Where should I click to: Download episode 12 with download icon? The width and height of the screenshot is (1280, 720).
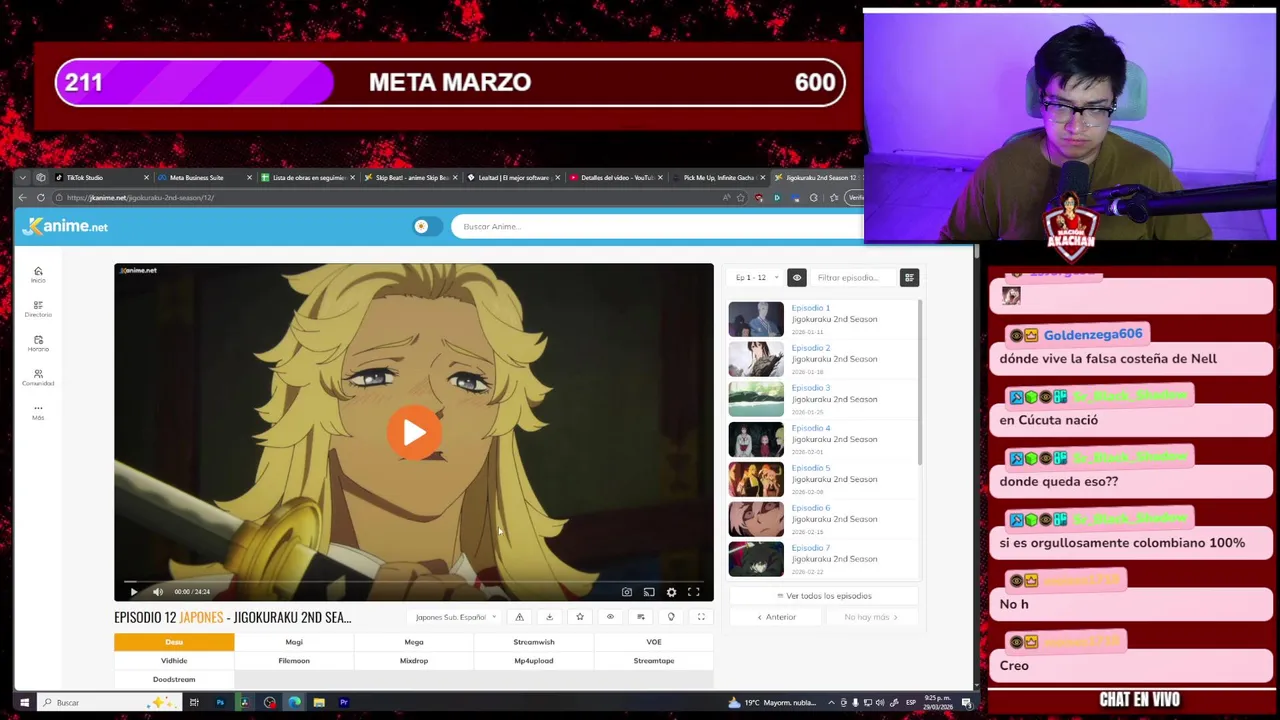pyautogui.click(x=549, y=617)
